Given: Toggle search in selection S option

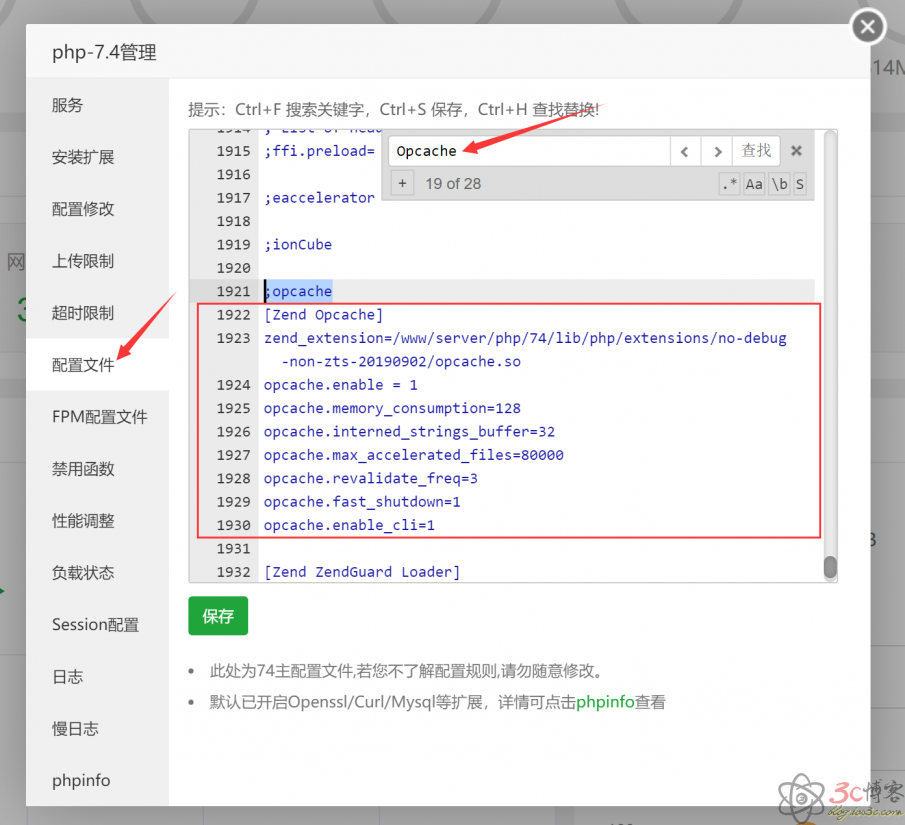Looking at the screenshot, I should point(799,184).
